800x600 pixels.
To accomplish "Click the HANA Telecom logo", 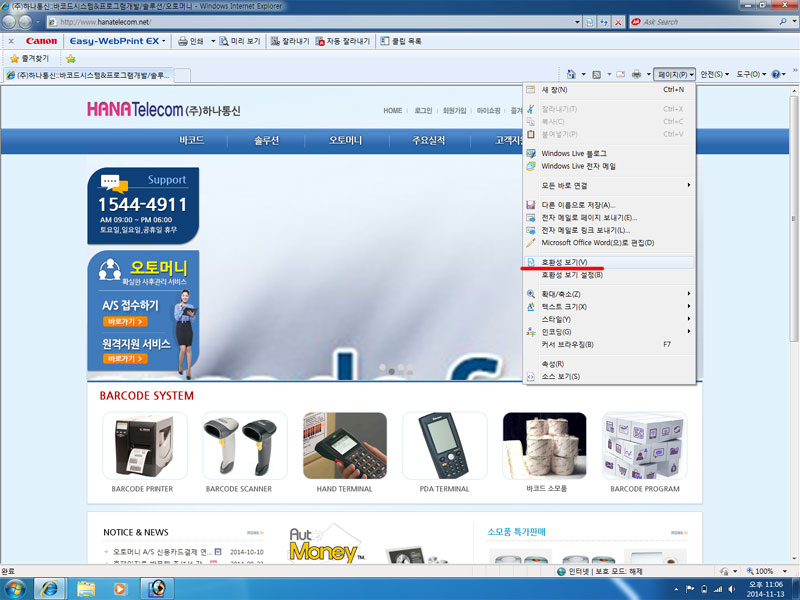I will [164, 109].
